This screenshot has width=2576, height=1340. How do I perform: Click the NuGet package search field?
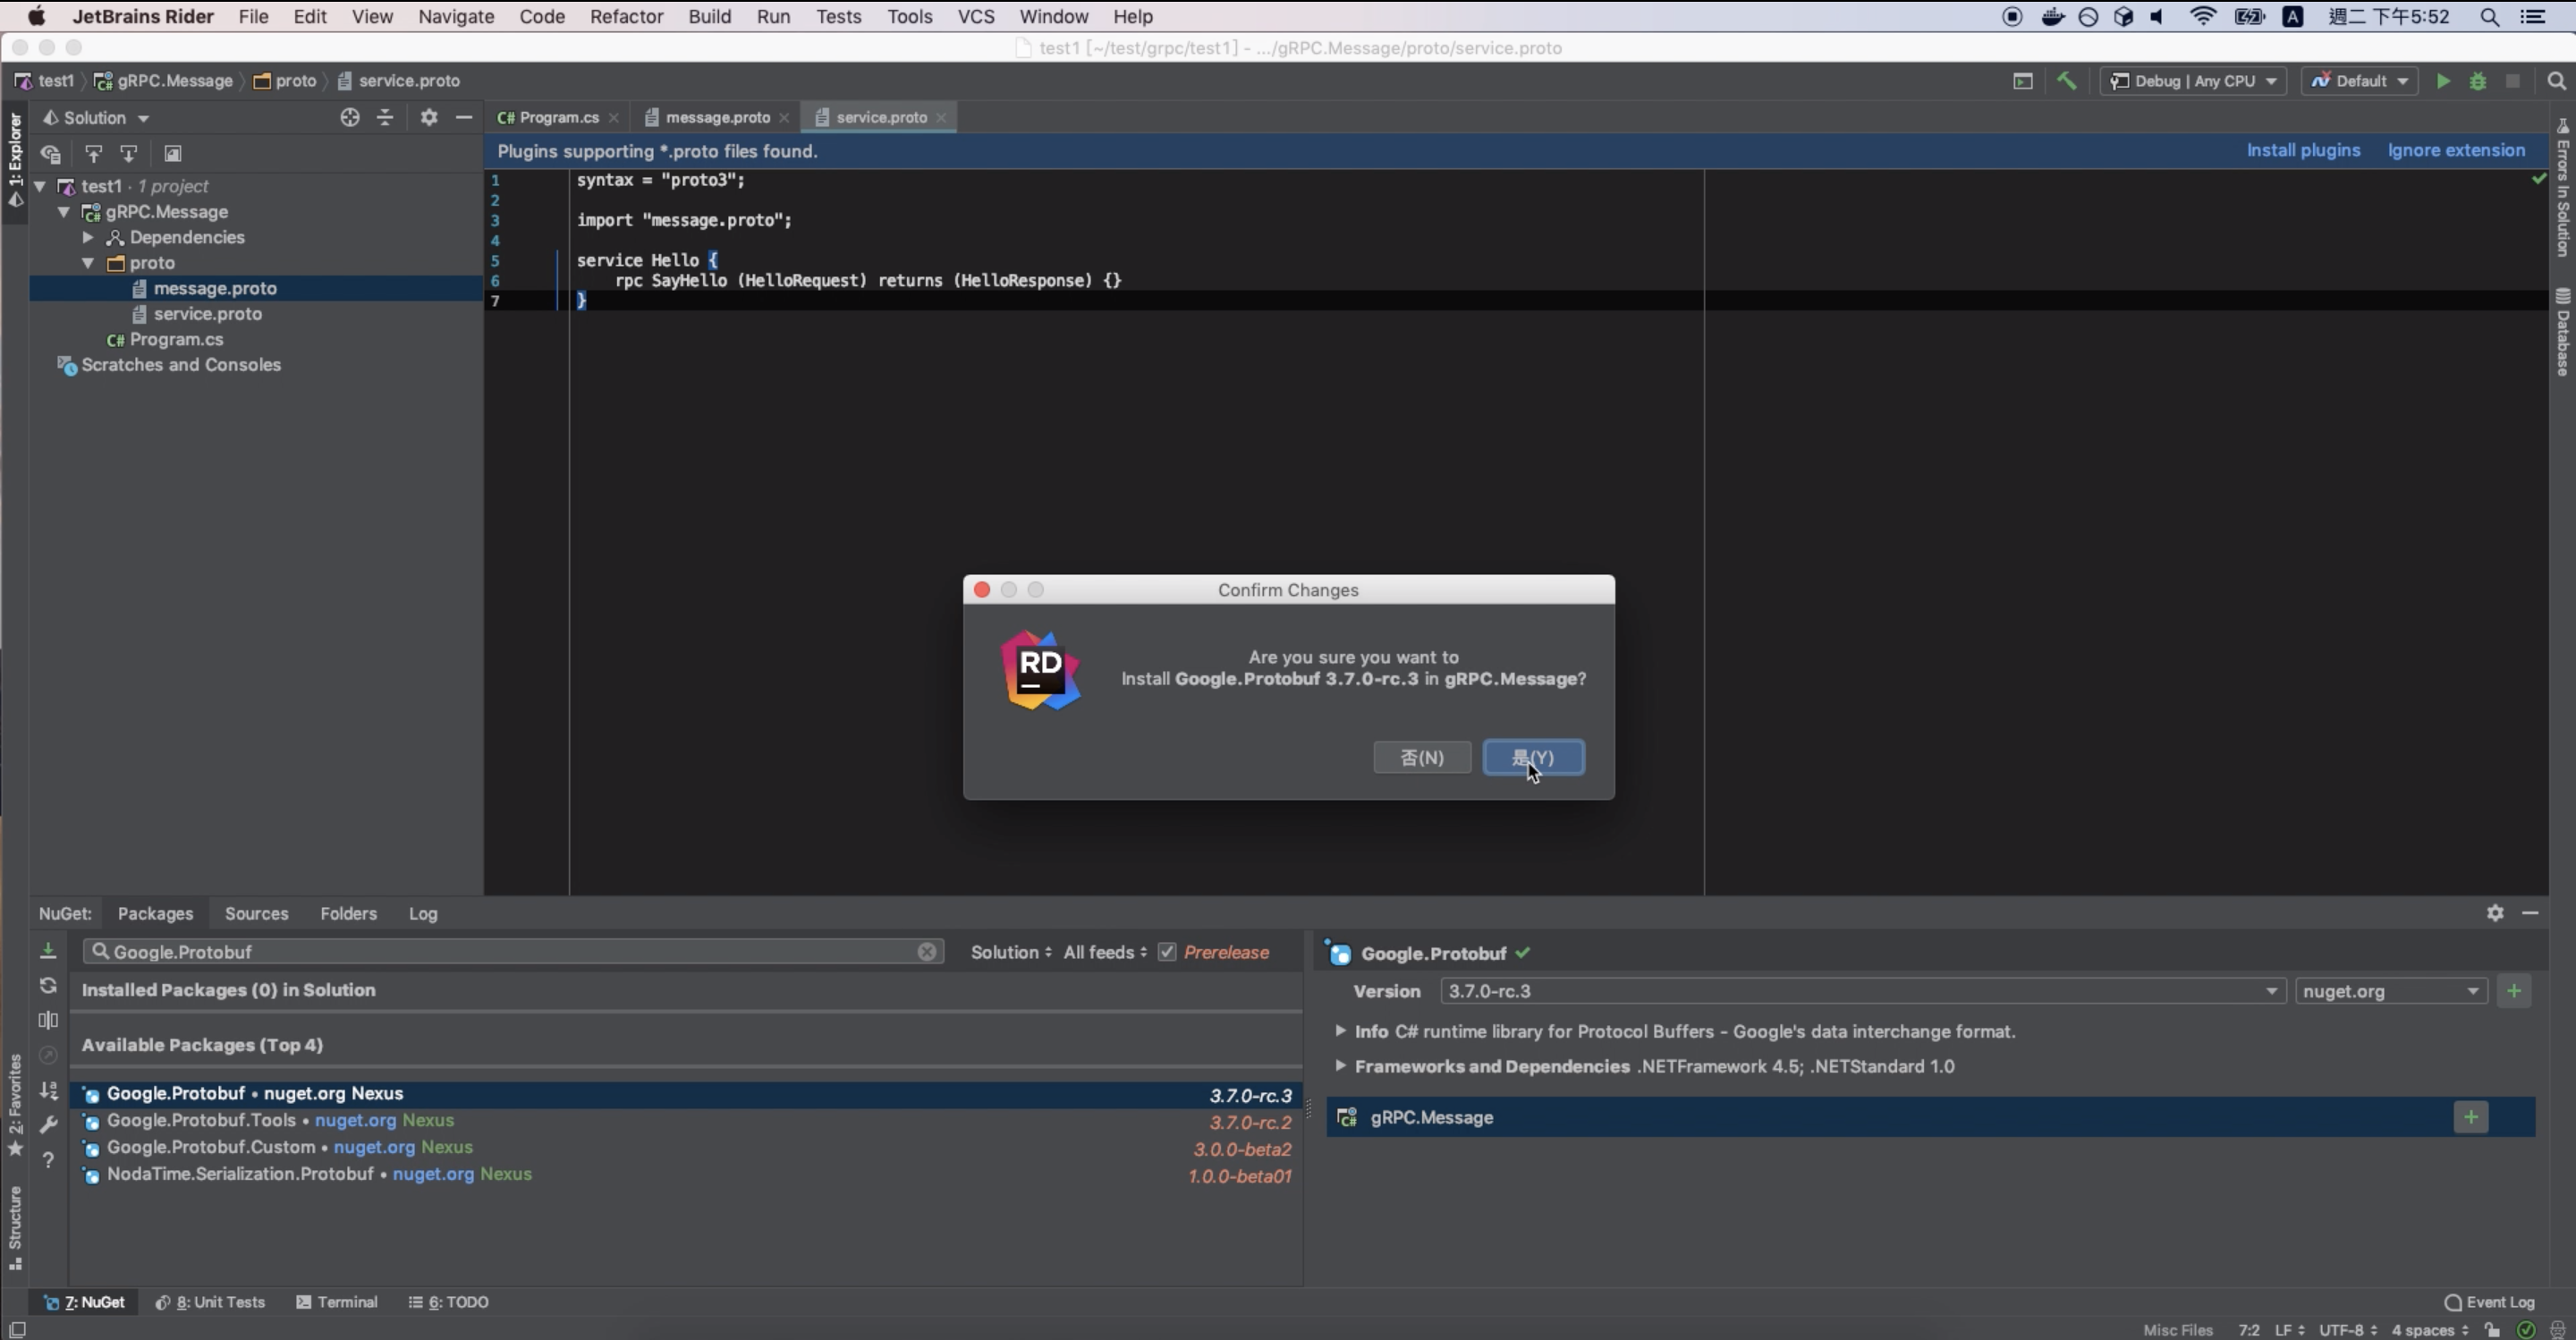coord(514,952)
